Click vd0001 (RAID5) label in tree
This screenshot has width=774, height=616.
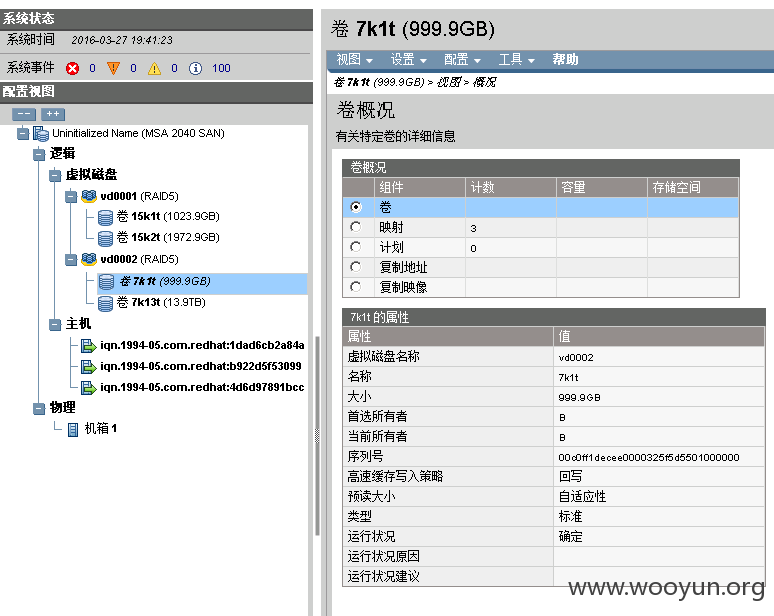139,196
